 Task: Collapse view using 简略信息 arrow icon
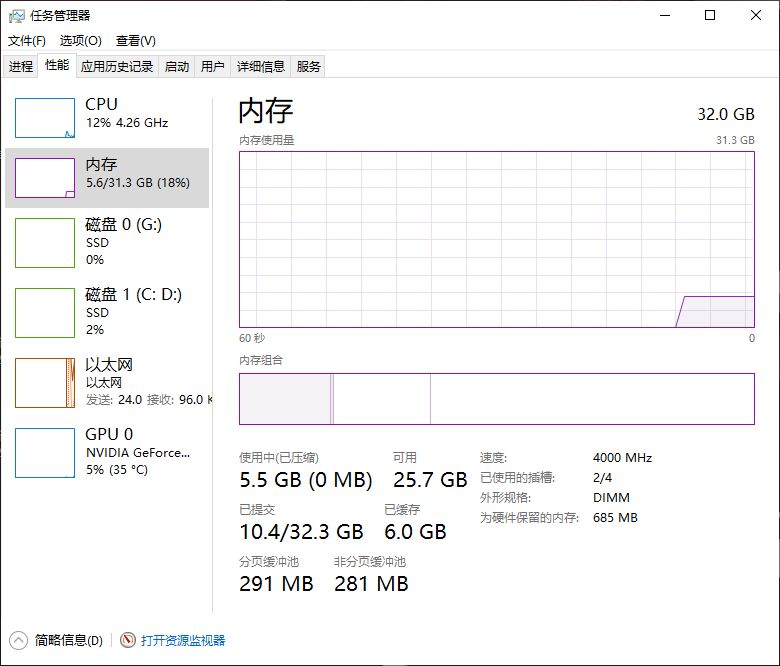(19, 640)
